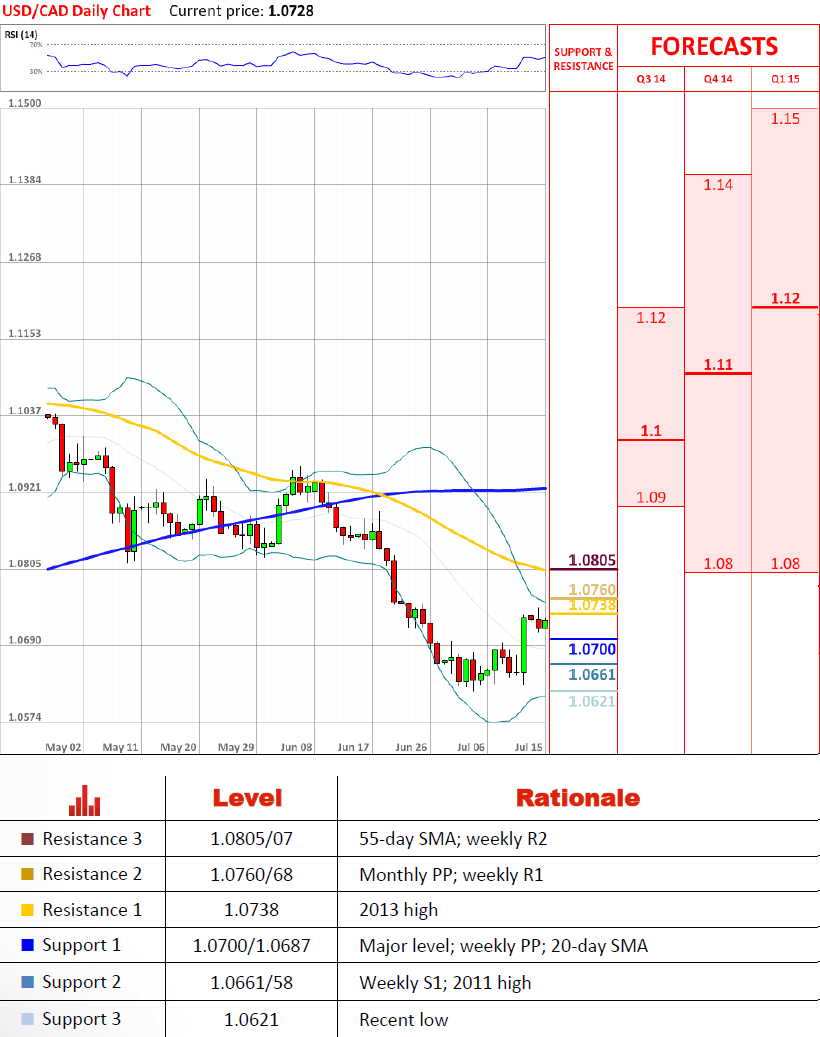820x1037 pixels.
Task: Click the 1.14 forecast value in Q4 14
Action: click(718, 185)
